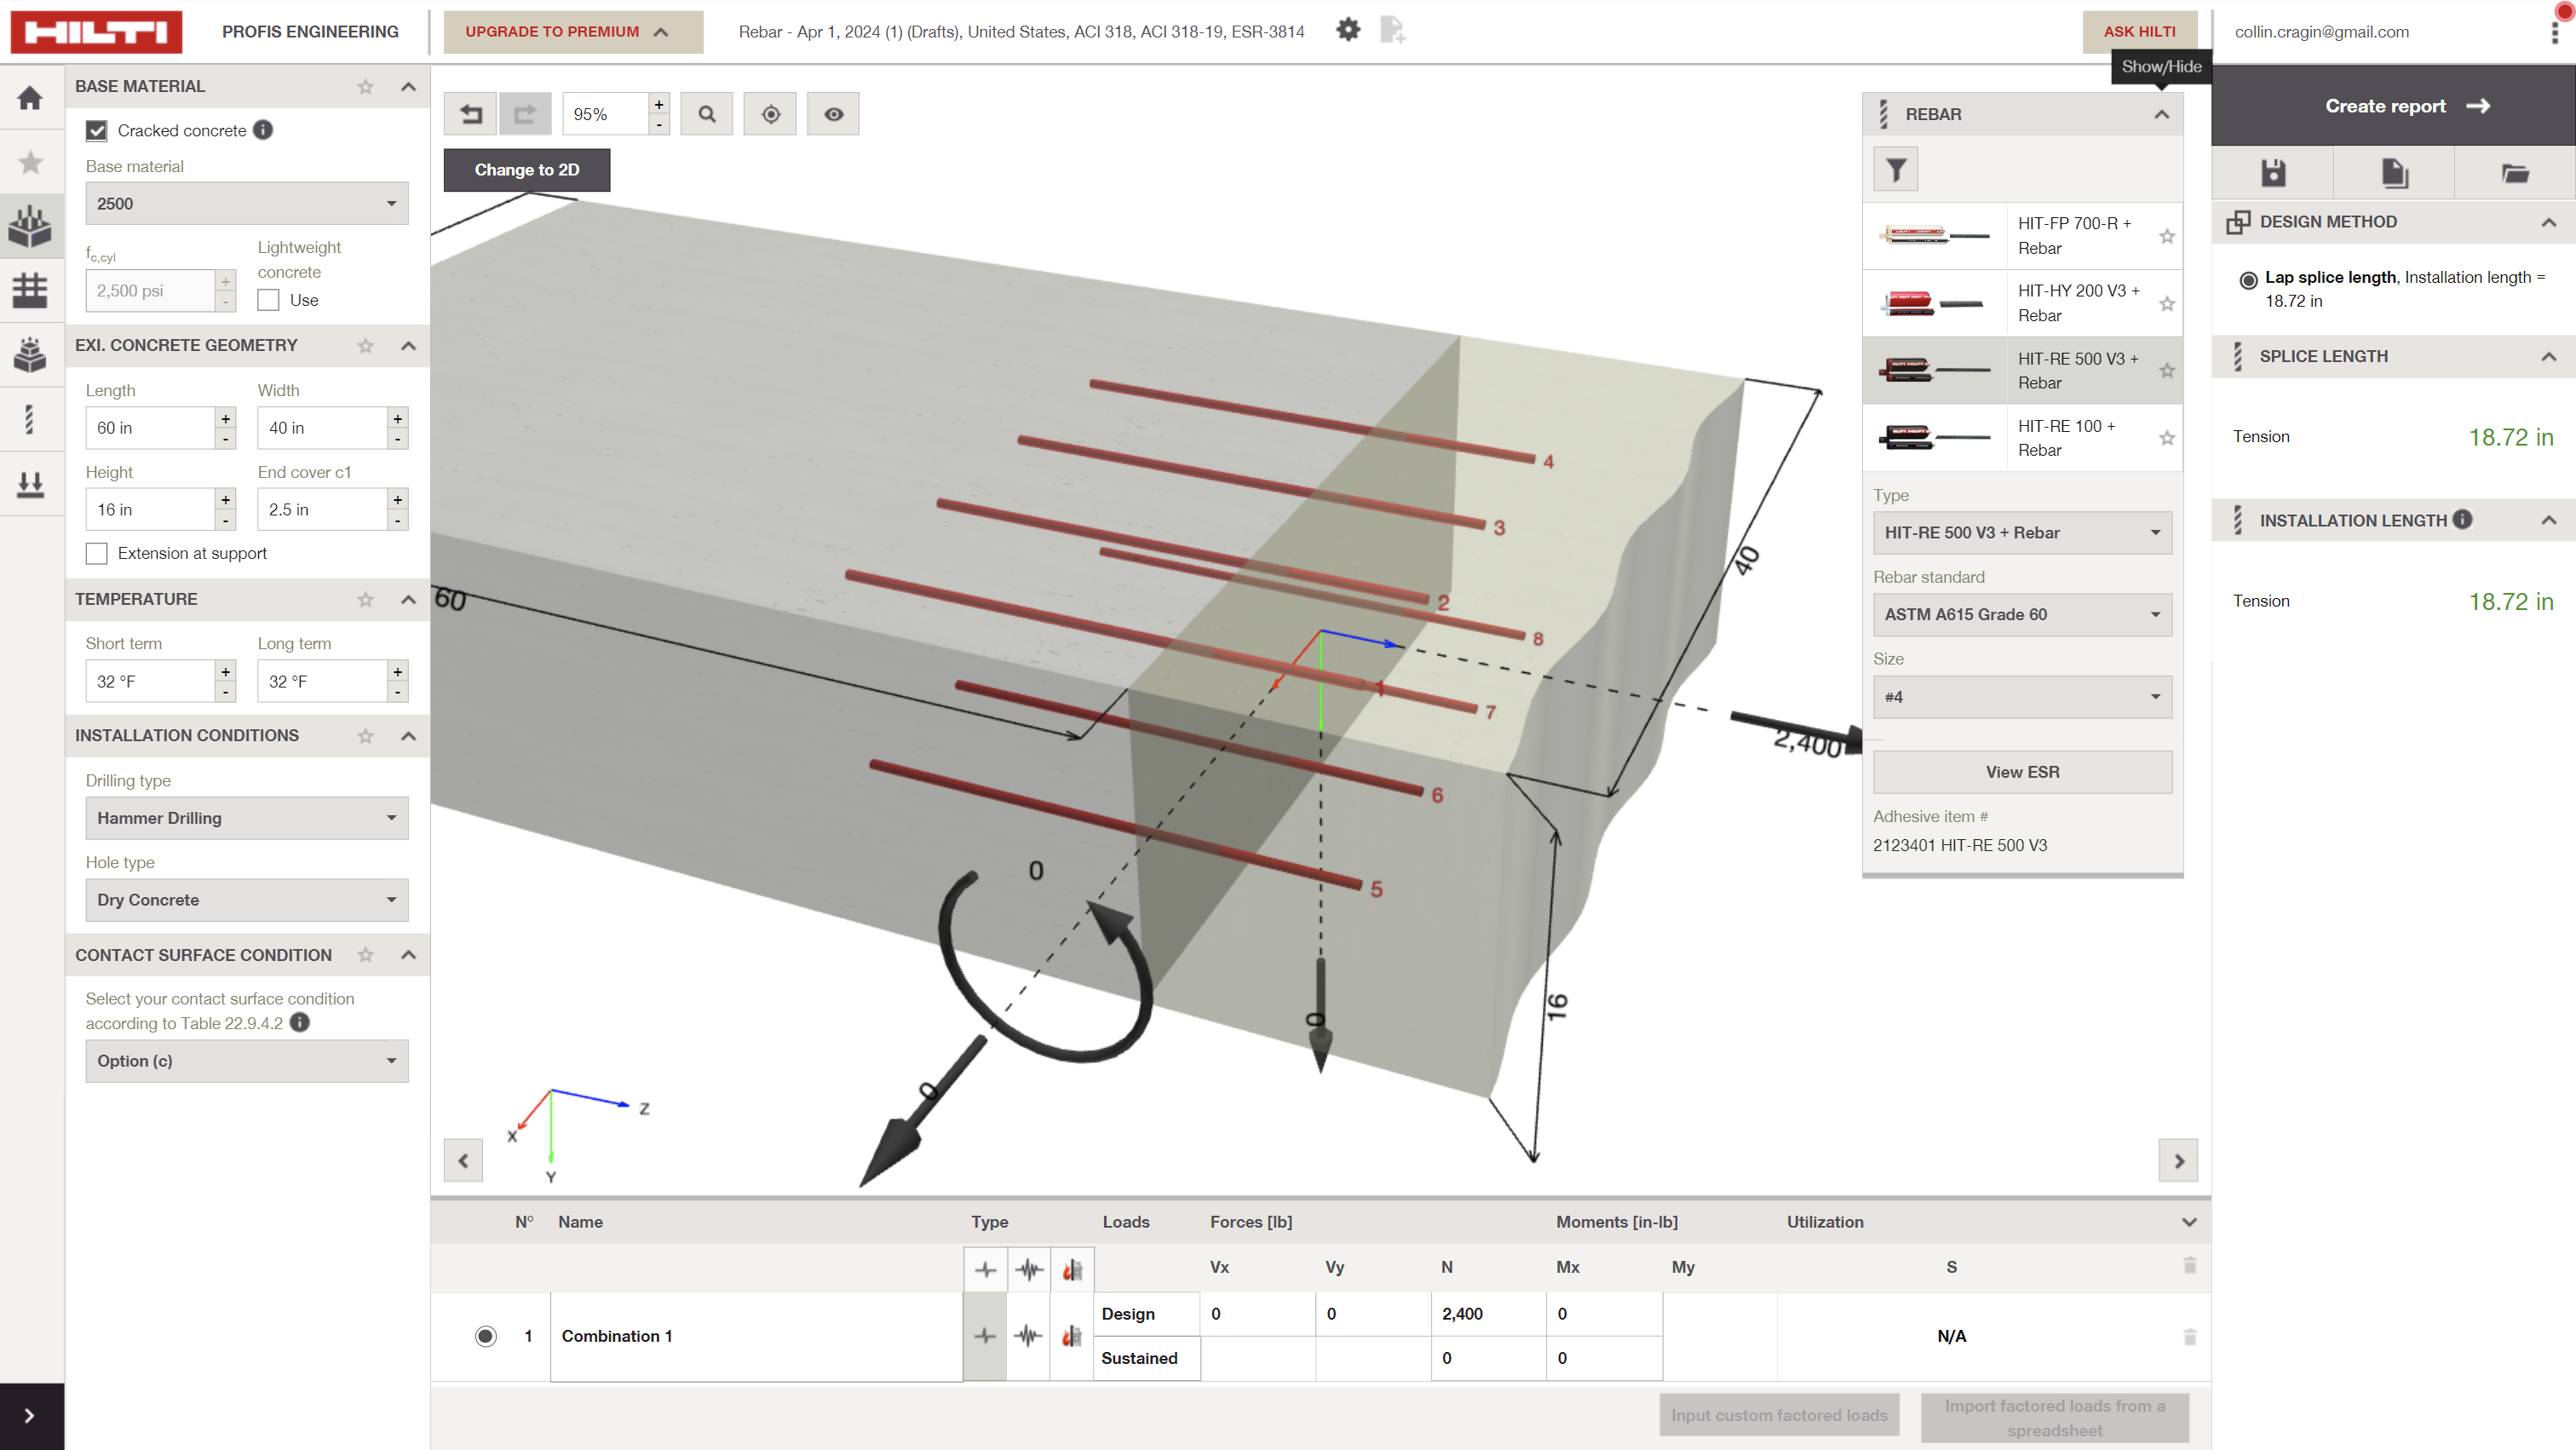Screen dimensions: 2576x1450
Task: Click the save floppy disk icon
Action: coord(2273,173)
